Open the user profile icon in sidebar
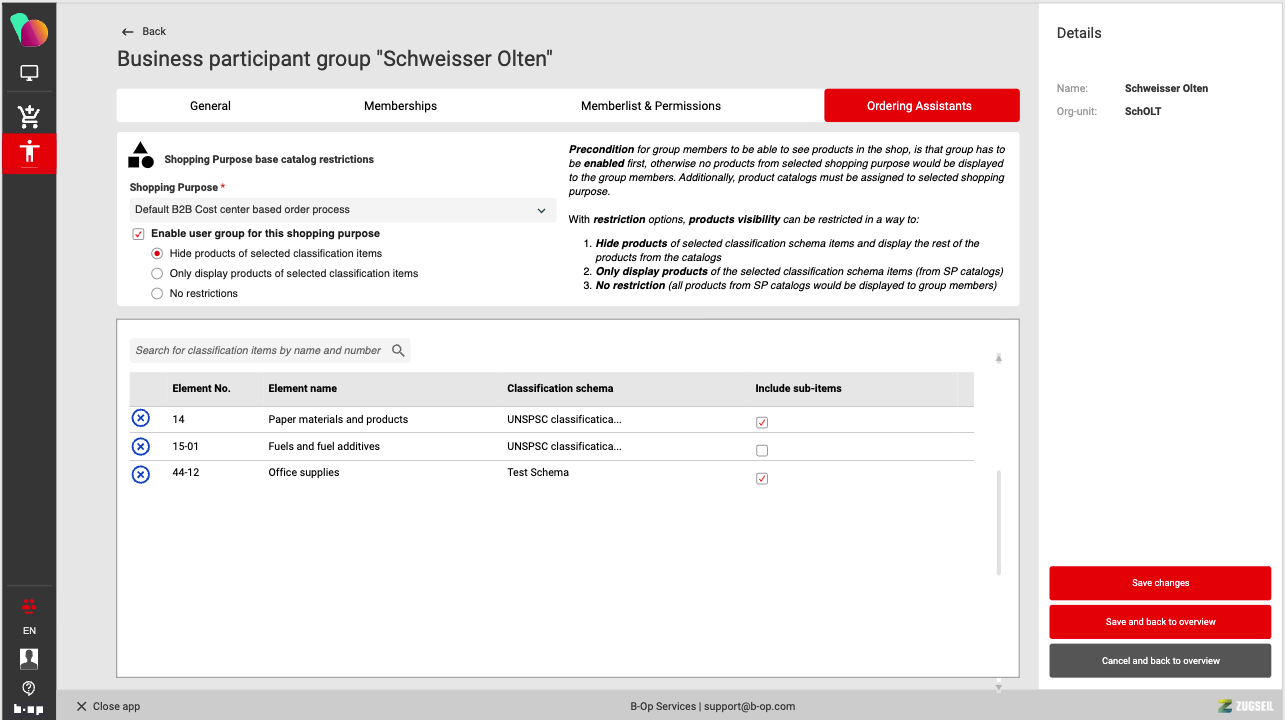Image resolution: width=1285 pixels, height=720 pixels. click(29, 658)
